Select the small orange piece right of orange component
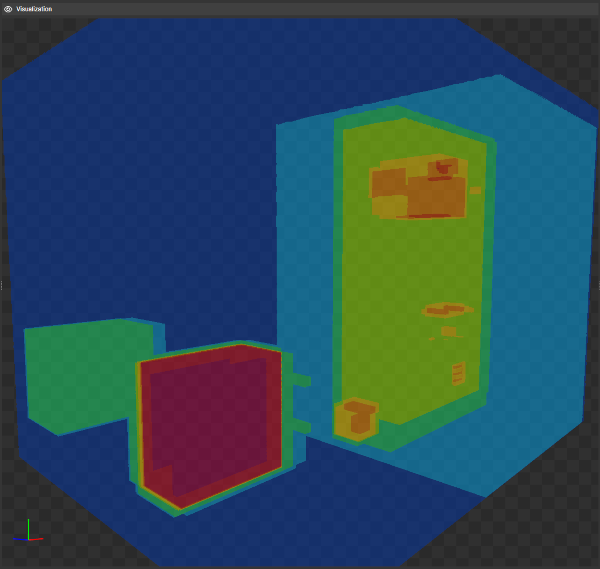600x569 pixels. [x=476, y=190]
